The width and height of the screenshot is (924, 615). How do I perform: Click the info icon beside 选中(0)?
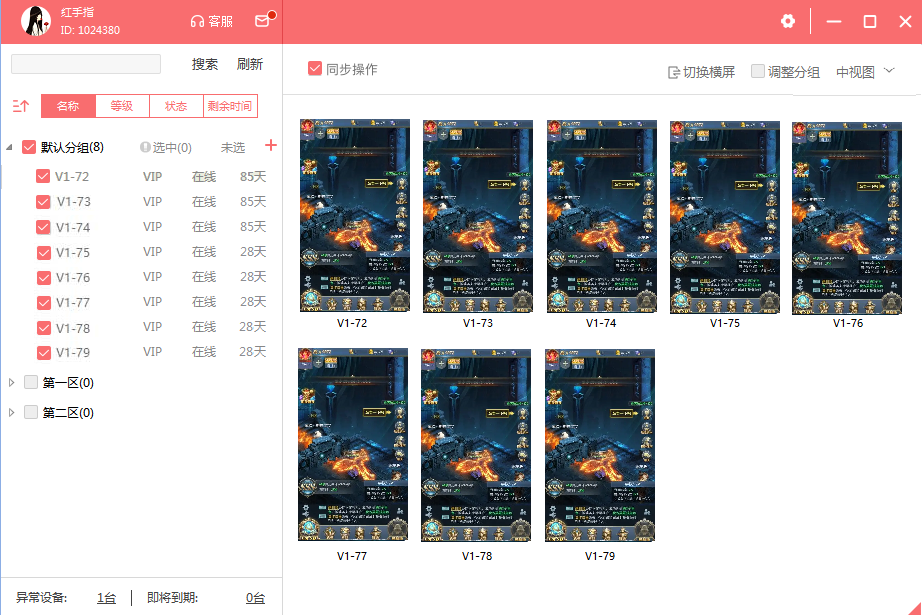[x=145, y=147]
